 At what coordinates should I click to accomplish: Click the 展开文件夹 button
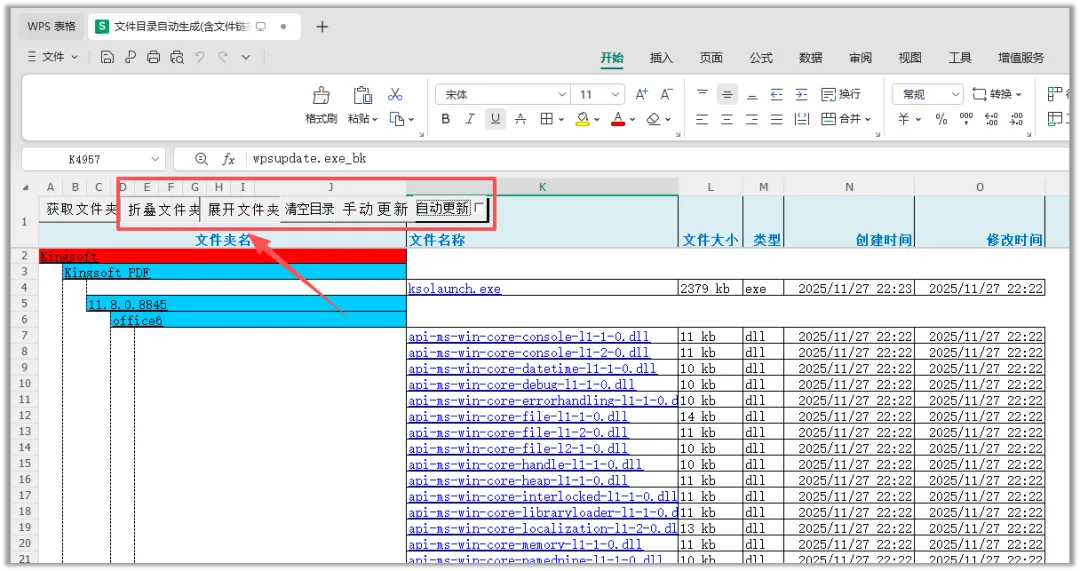click(x=241, y=209)
